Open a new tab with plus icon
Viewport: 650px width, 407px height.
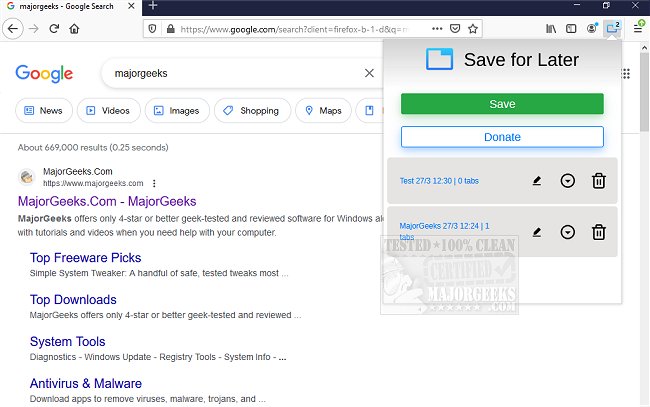153,5
